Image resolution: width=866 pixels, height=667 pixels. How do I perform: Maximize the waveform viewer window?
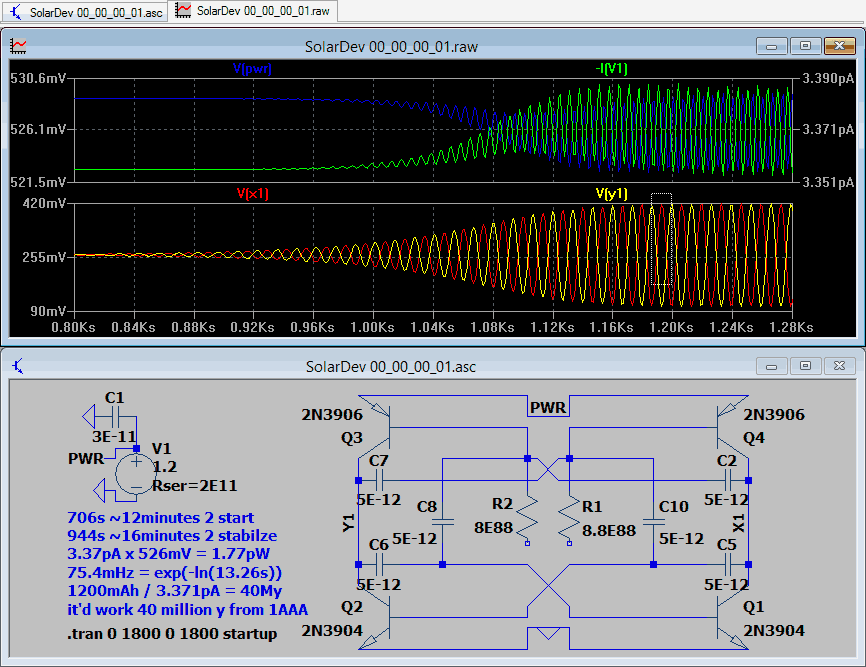pyautogui.click(x=804, y=46)
